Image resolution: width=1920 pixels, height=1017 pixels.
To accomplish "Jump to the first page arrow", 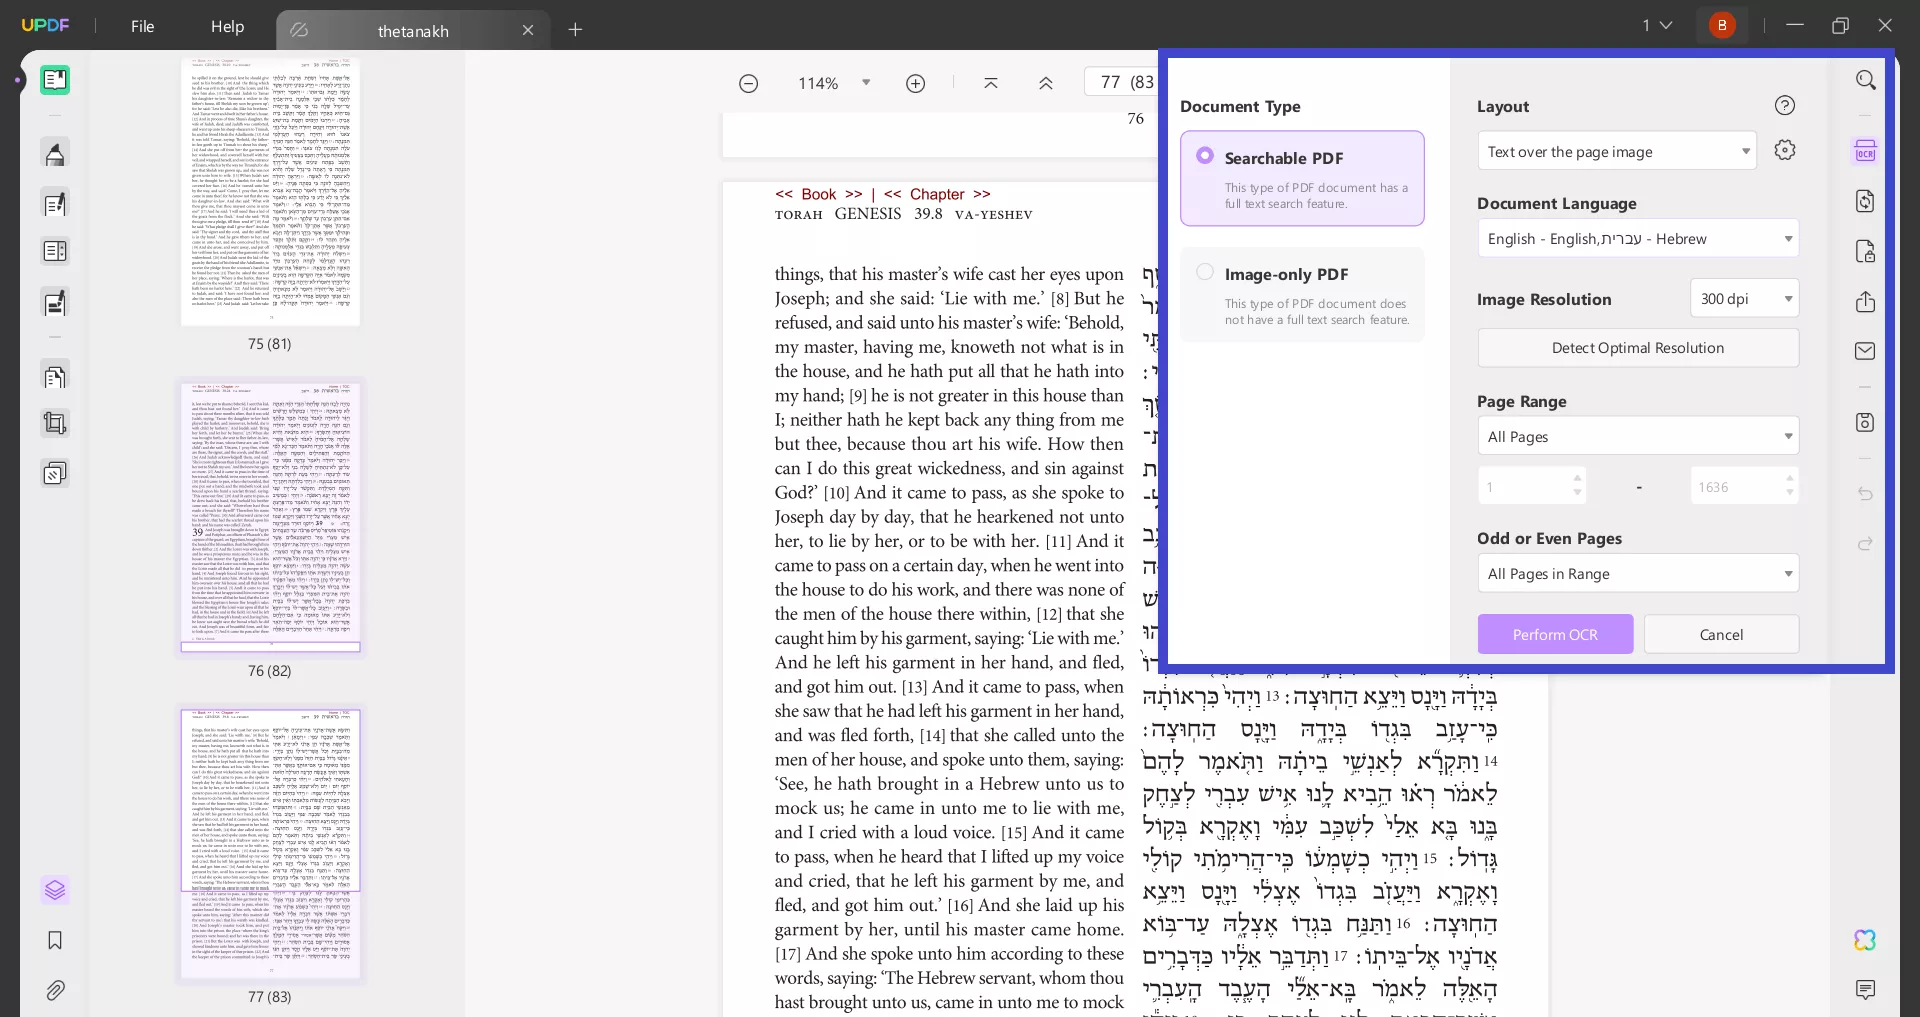I will tap(991, 84).
